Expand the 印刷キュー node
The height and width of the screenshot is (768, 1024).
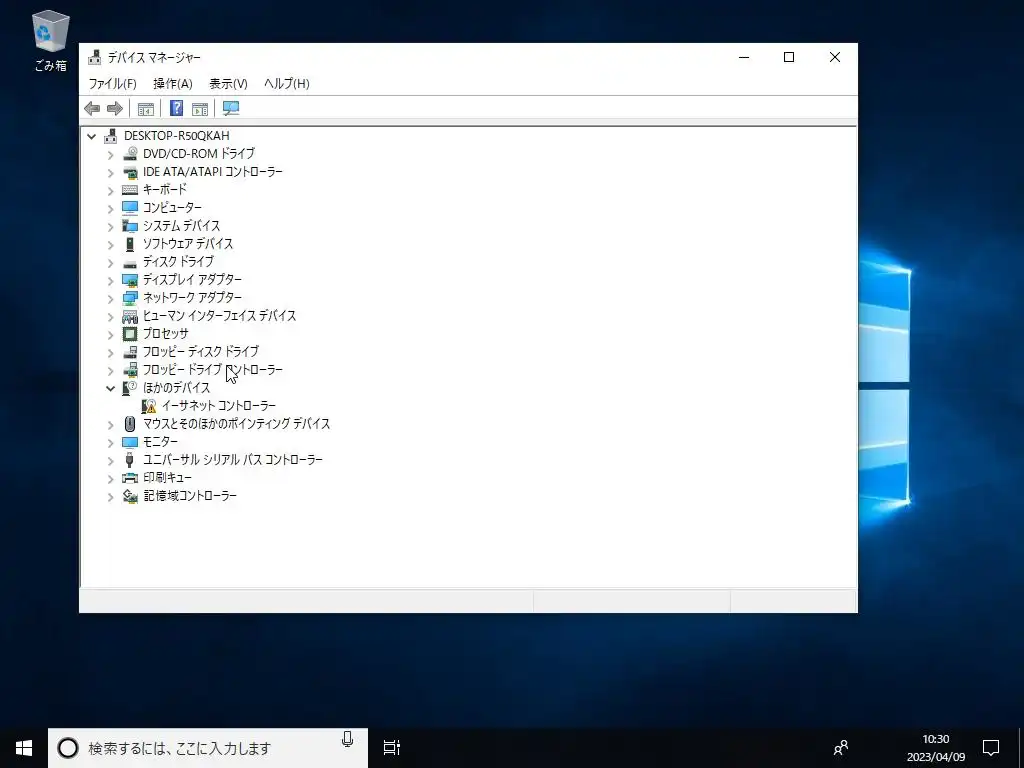tap(110, 479)
